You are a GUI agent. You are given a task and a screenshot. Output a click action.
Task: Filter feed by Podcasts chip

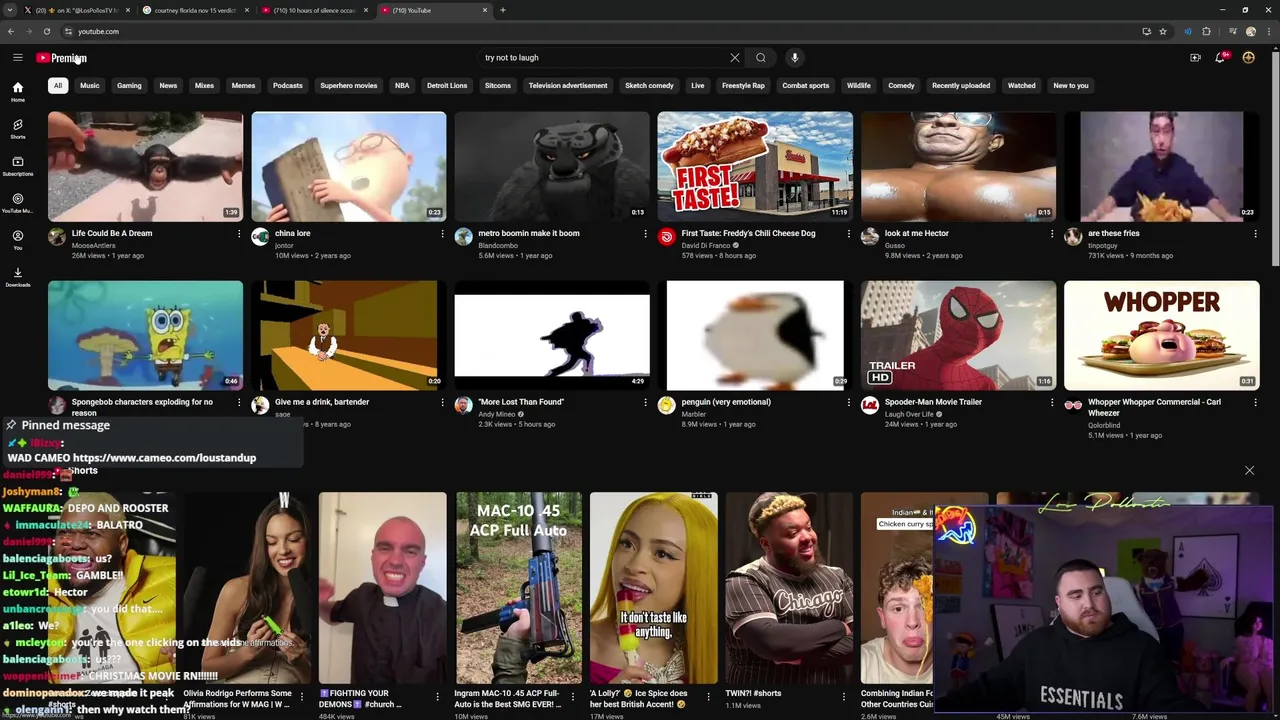point(288,85)
